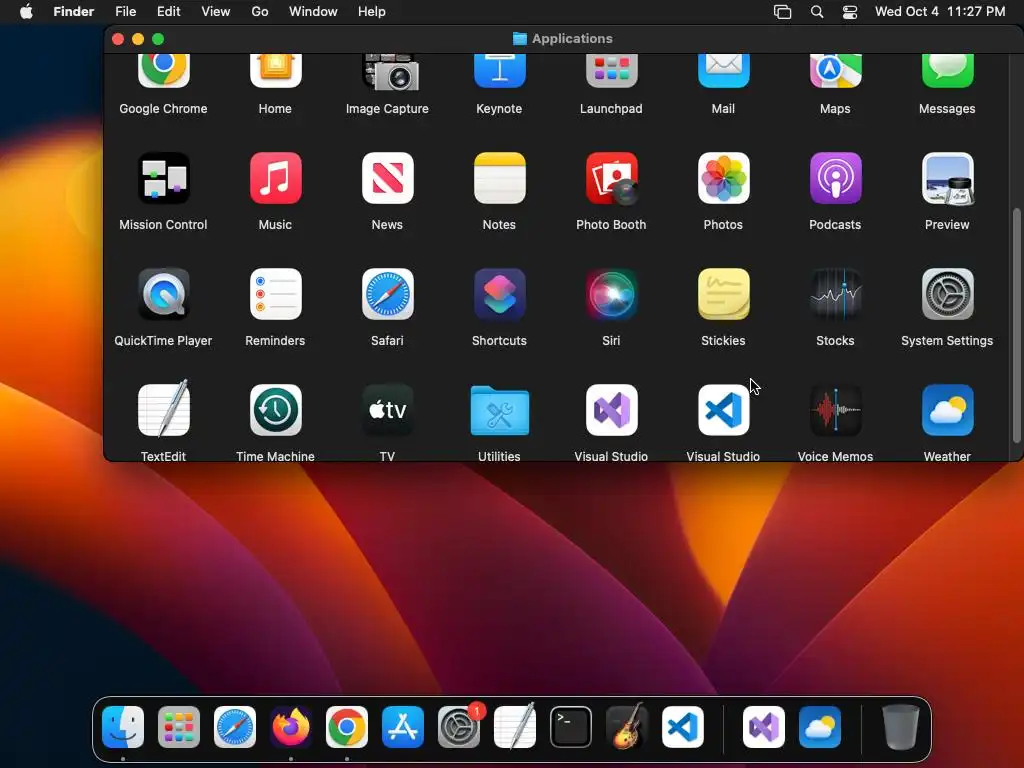
Task: Select the Podcasts app icon
Action: pos(835,178)
